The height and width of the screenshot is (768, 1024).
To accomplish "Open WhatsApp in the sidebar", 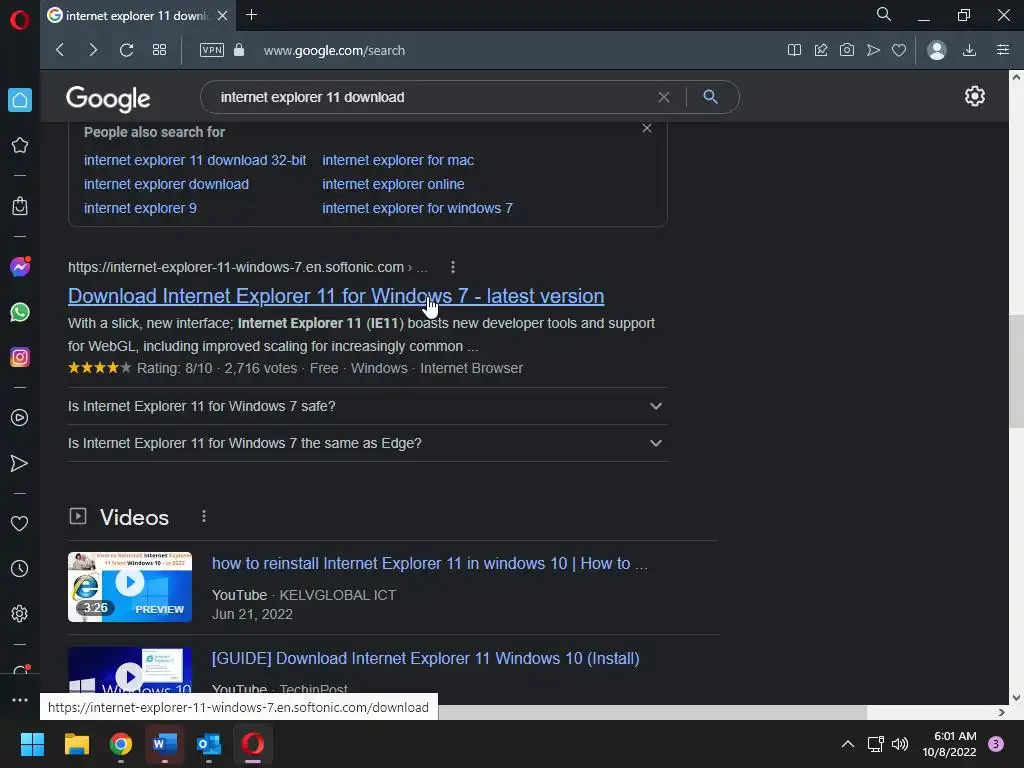I will click(20, 312).
